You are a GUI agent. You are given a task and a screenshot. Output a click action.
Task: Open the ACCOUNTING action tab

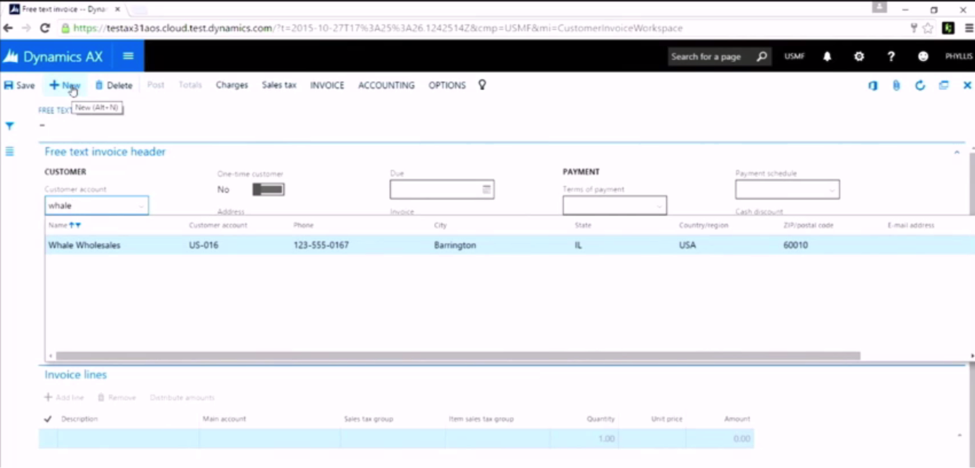coord(386,86)
